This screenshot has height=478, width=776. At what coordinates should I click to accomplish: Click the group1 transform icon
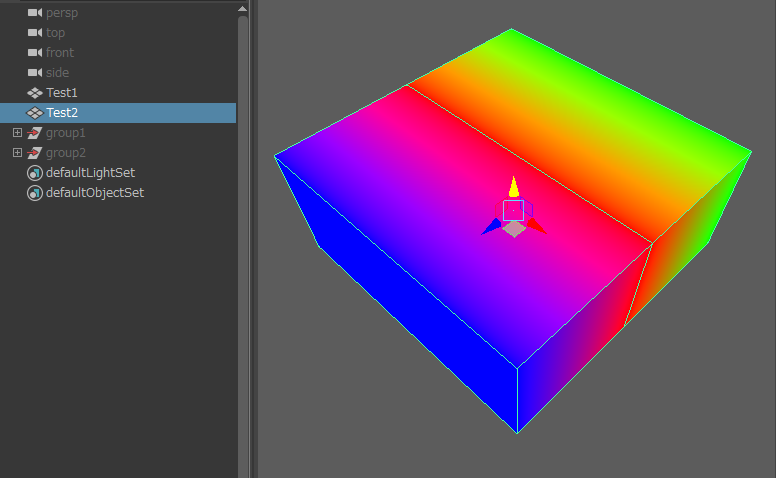[x=34, y=133]
